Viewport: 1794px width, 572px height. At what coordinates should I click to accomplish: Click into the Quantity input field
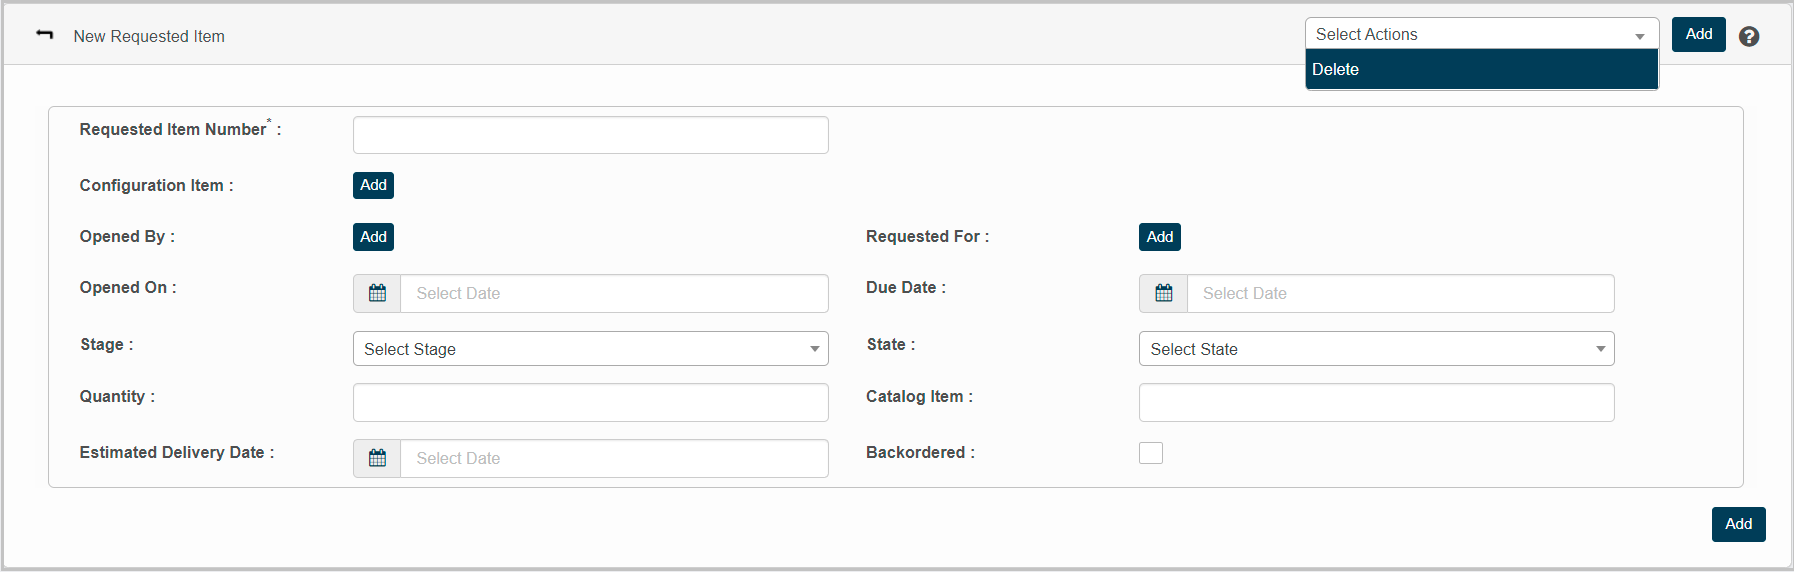click(590, 403)
